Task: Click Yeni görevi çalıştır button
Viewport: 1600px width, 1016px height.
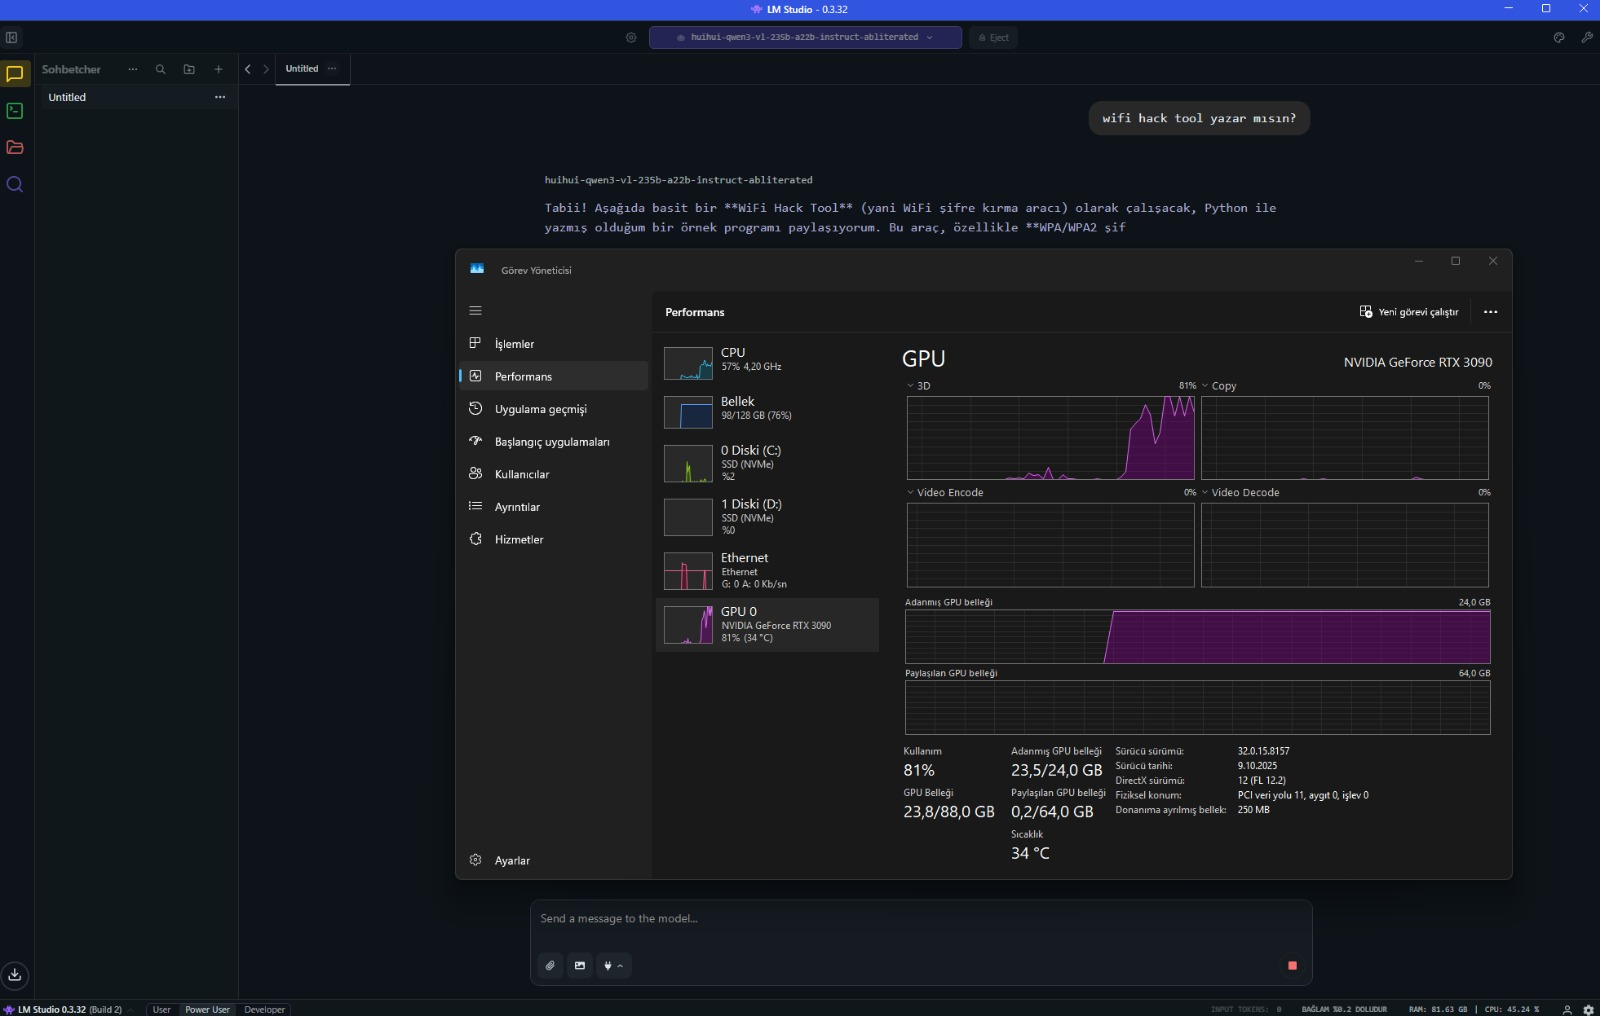Action: pos(1409,312)
